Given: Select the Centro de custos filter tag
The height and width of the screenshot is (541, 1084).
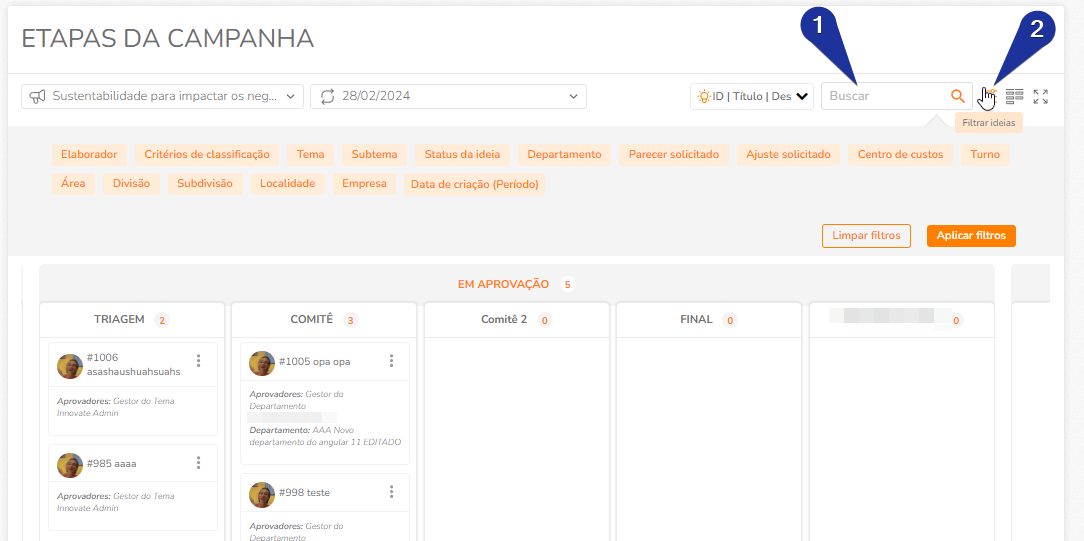Looking at the screenshot, I should (x=900, y=154).
